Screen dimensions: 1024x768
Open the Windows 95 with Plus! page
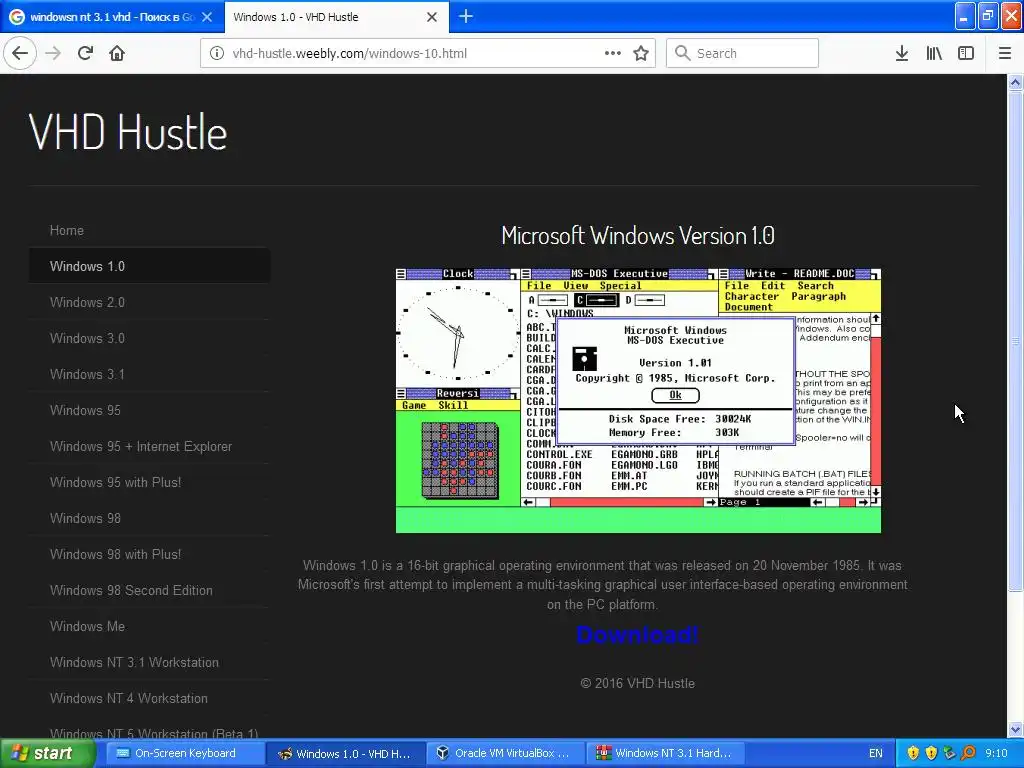116,482
